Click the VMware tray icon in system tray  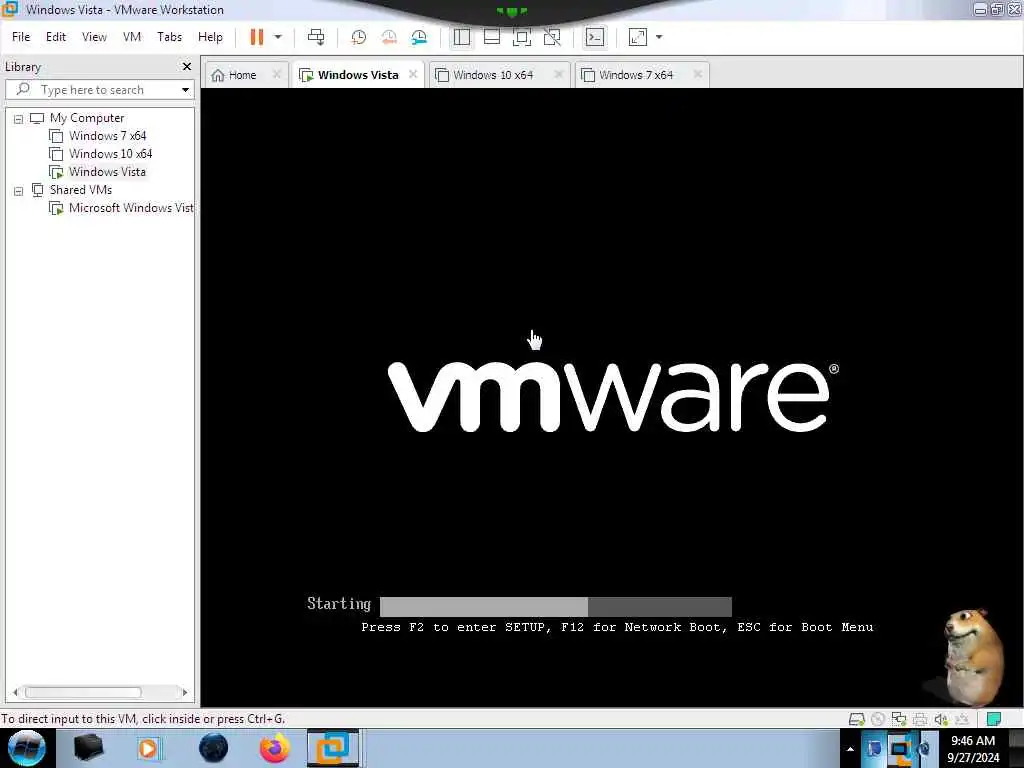pos(899,749)
